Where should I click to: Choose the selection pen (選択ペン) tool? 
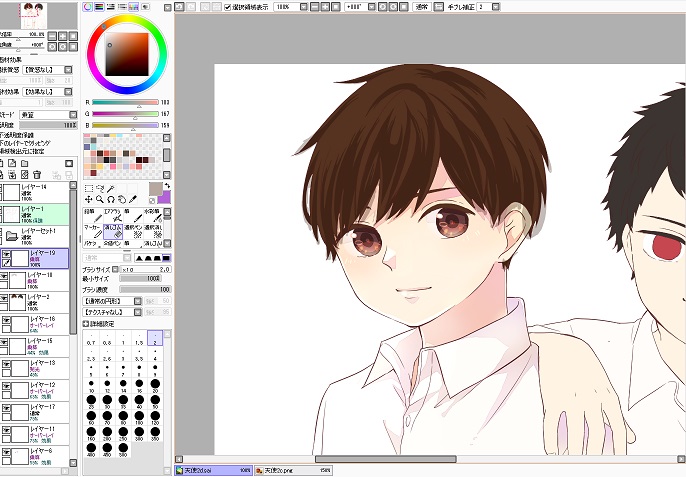pos(133,231)
